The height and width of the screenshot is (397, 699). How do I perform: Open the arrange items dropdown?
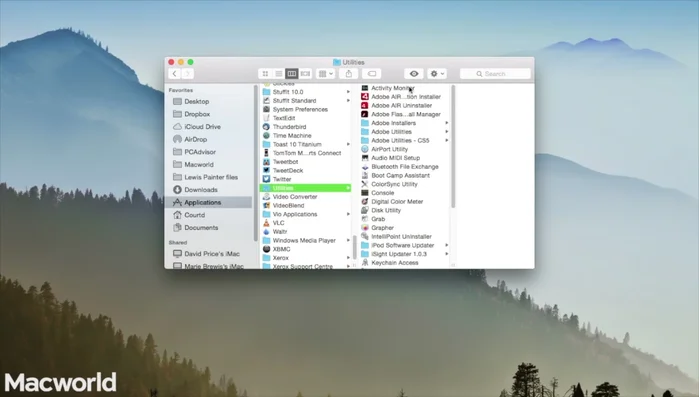[325, 74]
